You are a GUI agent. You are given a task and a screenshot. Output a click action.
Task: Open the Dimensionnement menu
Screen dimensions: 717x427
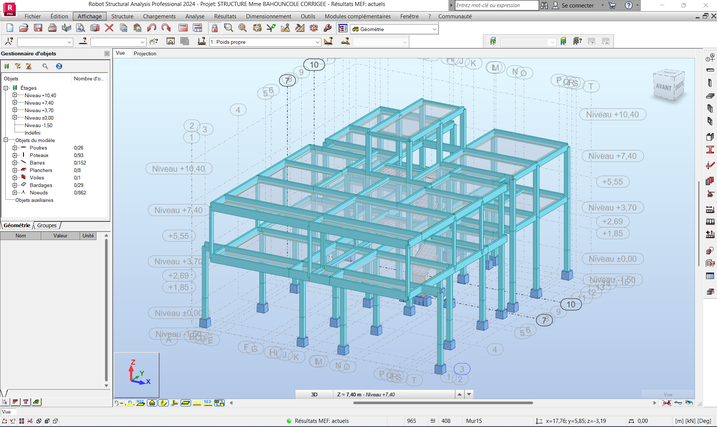268,17
